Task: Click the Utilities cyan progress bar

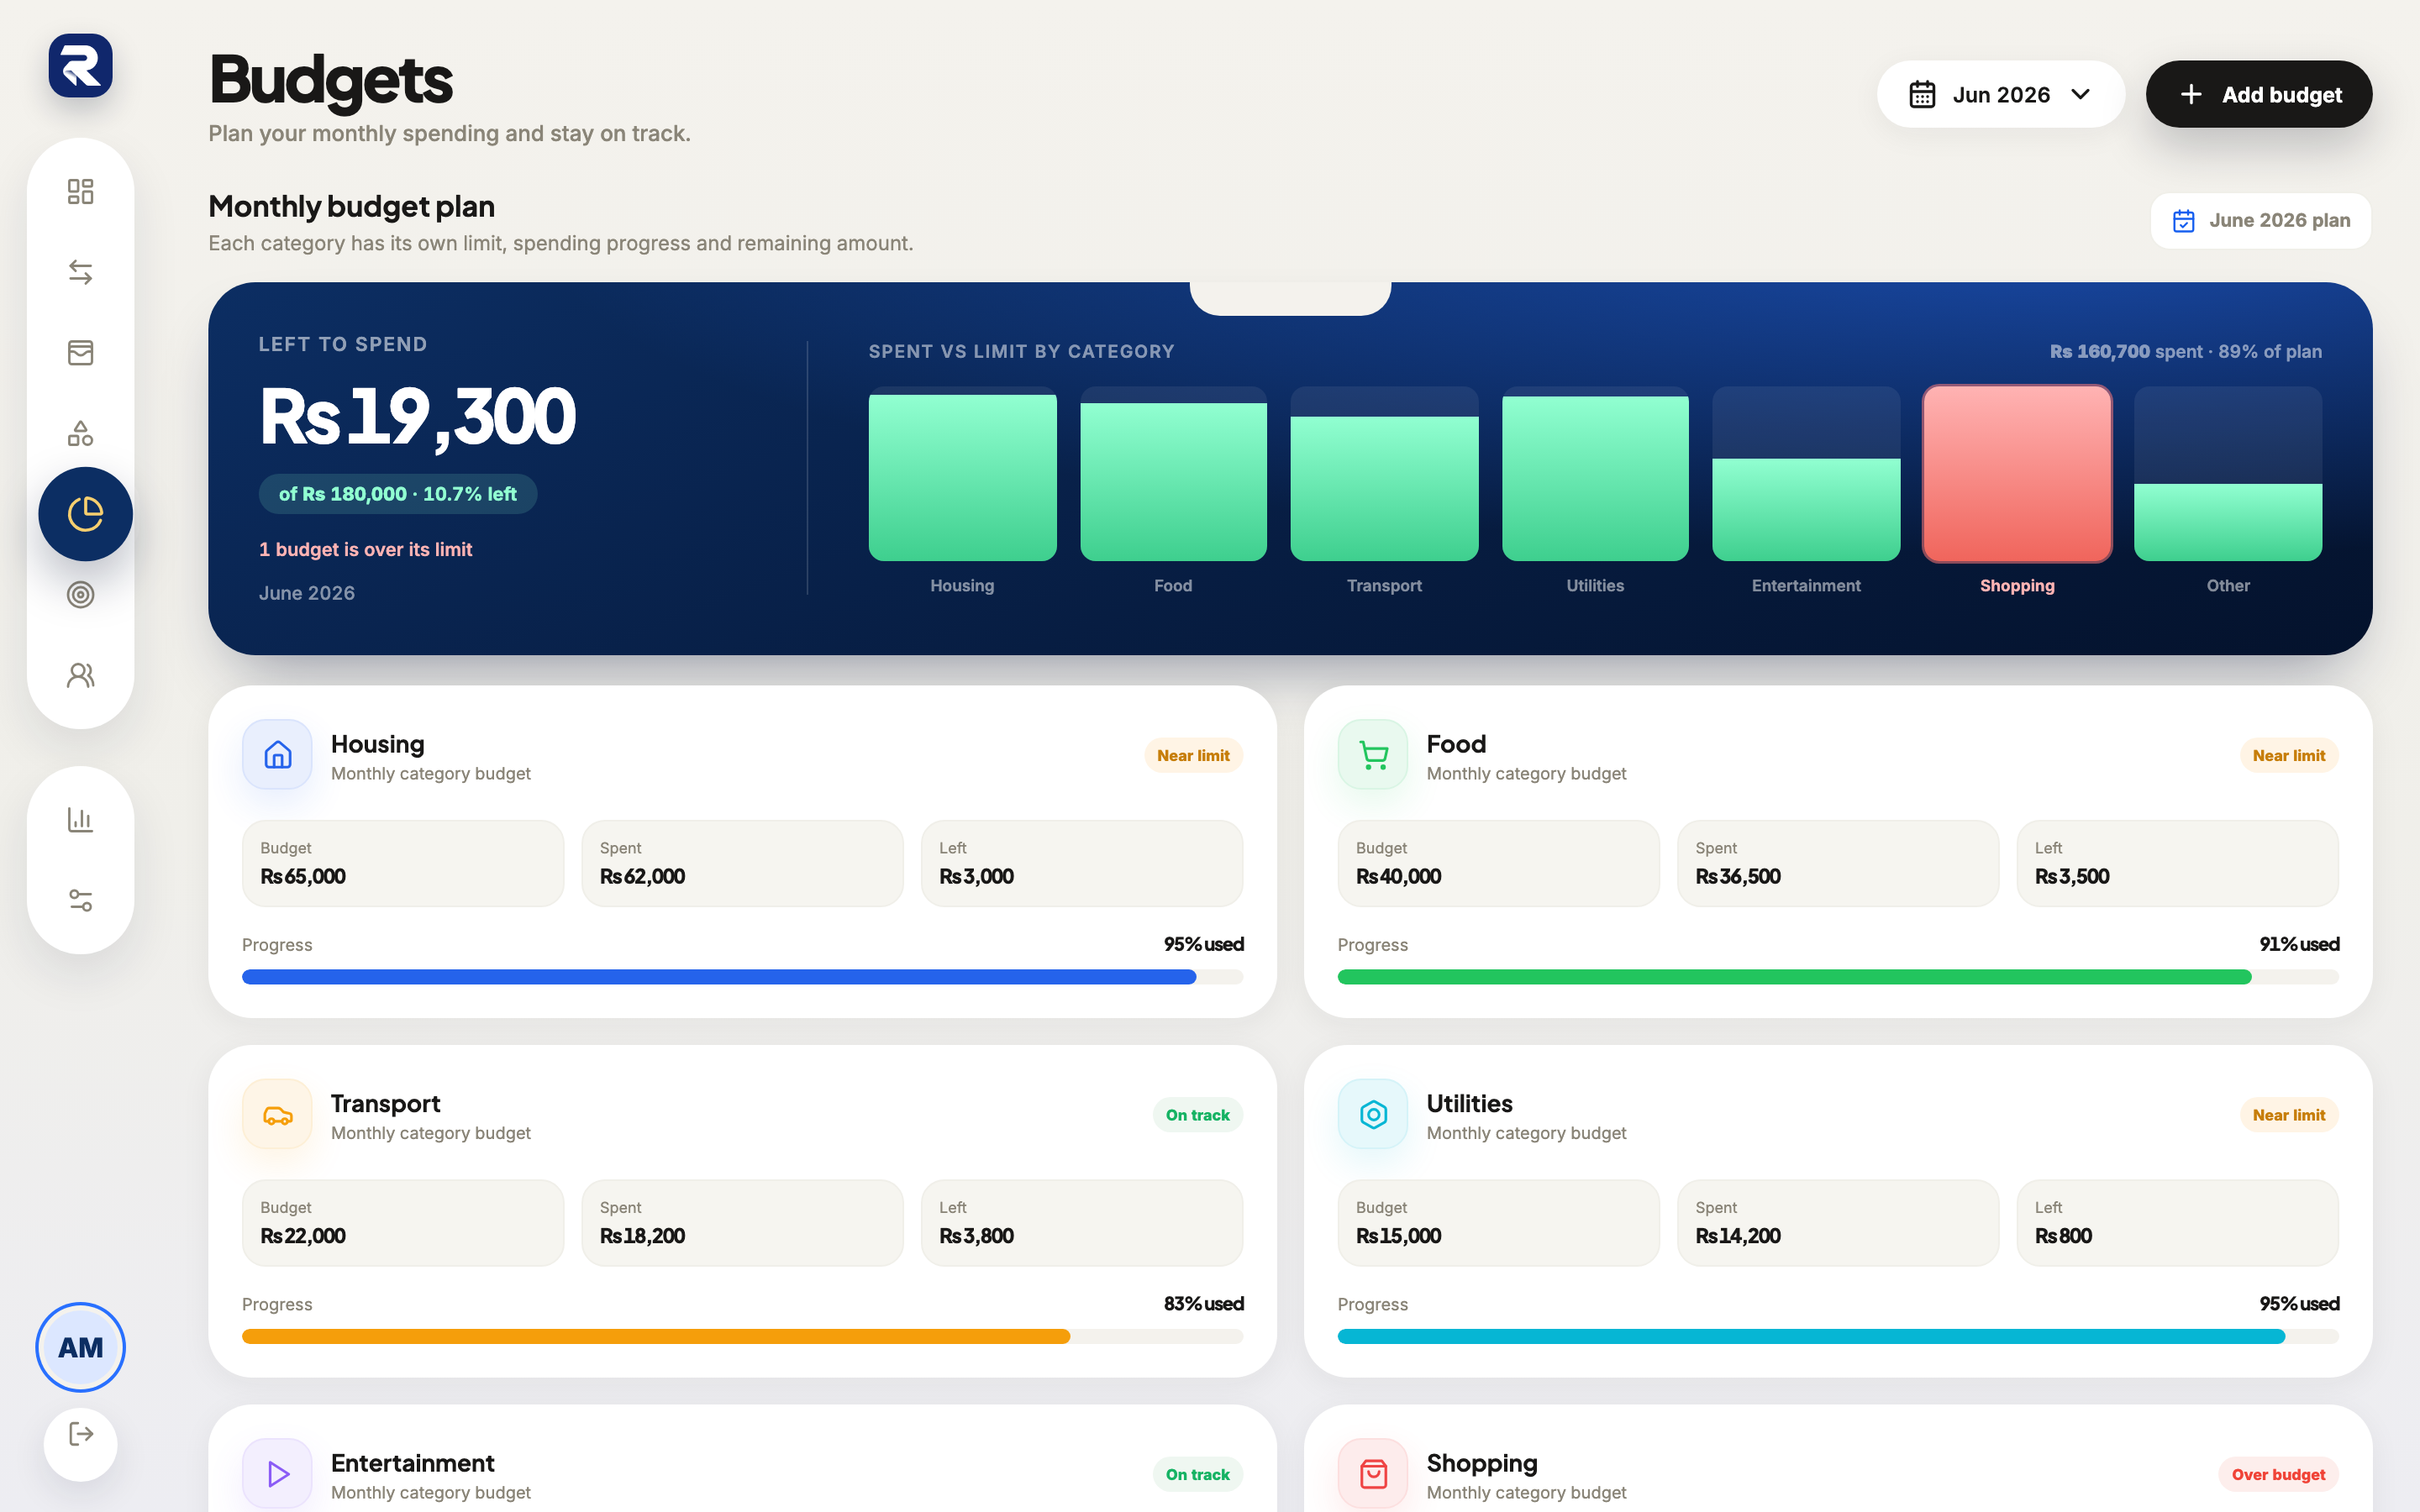Action: (1838, 1336)
